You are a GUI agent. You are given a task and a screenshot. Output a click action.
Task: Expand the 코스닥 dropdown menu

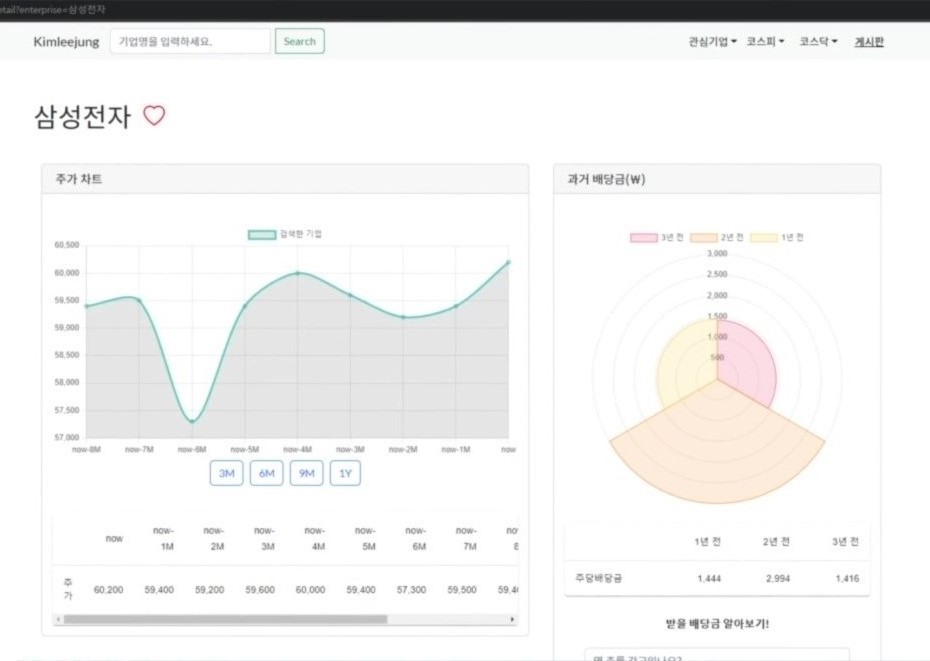coord(818,42)
